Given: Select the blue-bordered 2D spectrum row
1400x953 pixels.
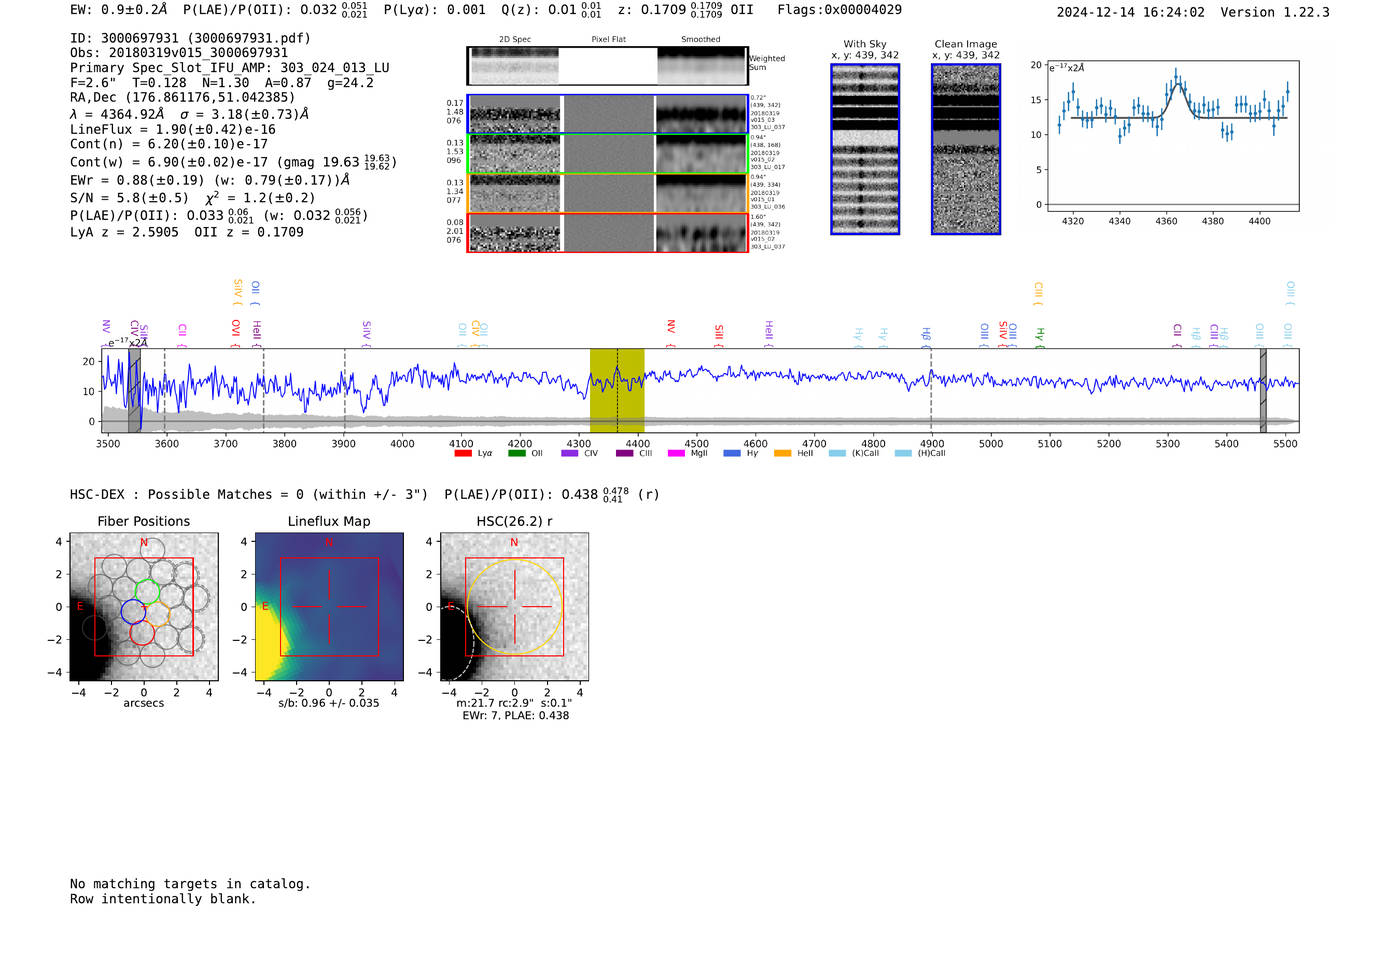Looking at the screenshot, I should coord(607,114).
